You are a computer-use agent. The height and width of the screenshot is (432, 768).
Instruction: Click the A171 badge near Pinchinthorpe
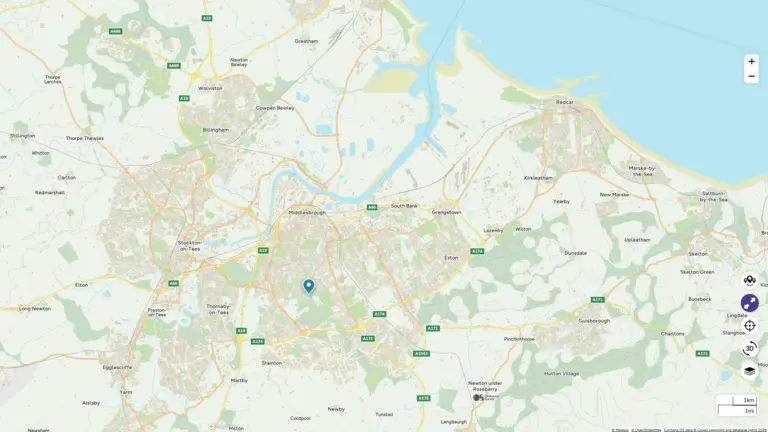coord(432,329)
